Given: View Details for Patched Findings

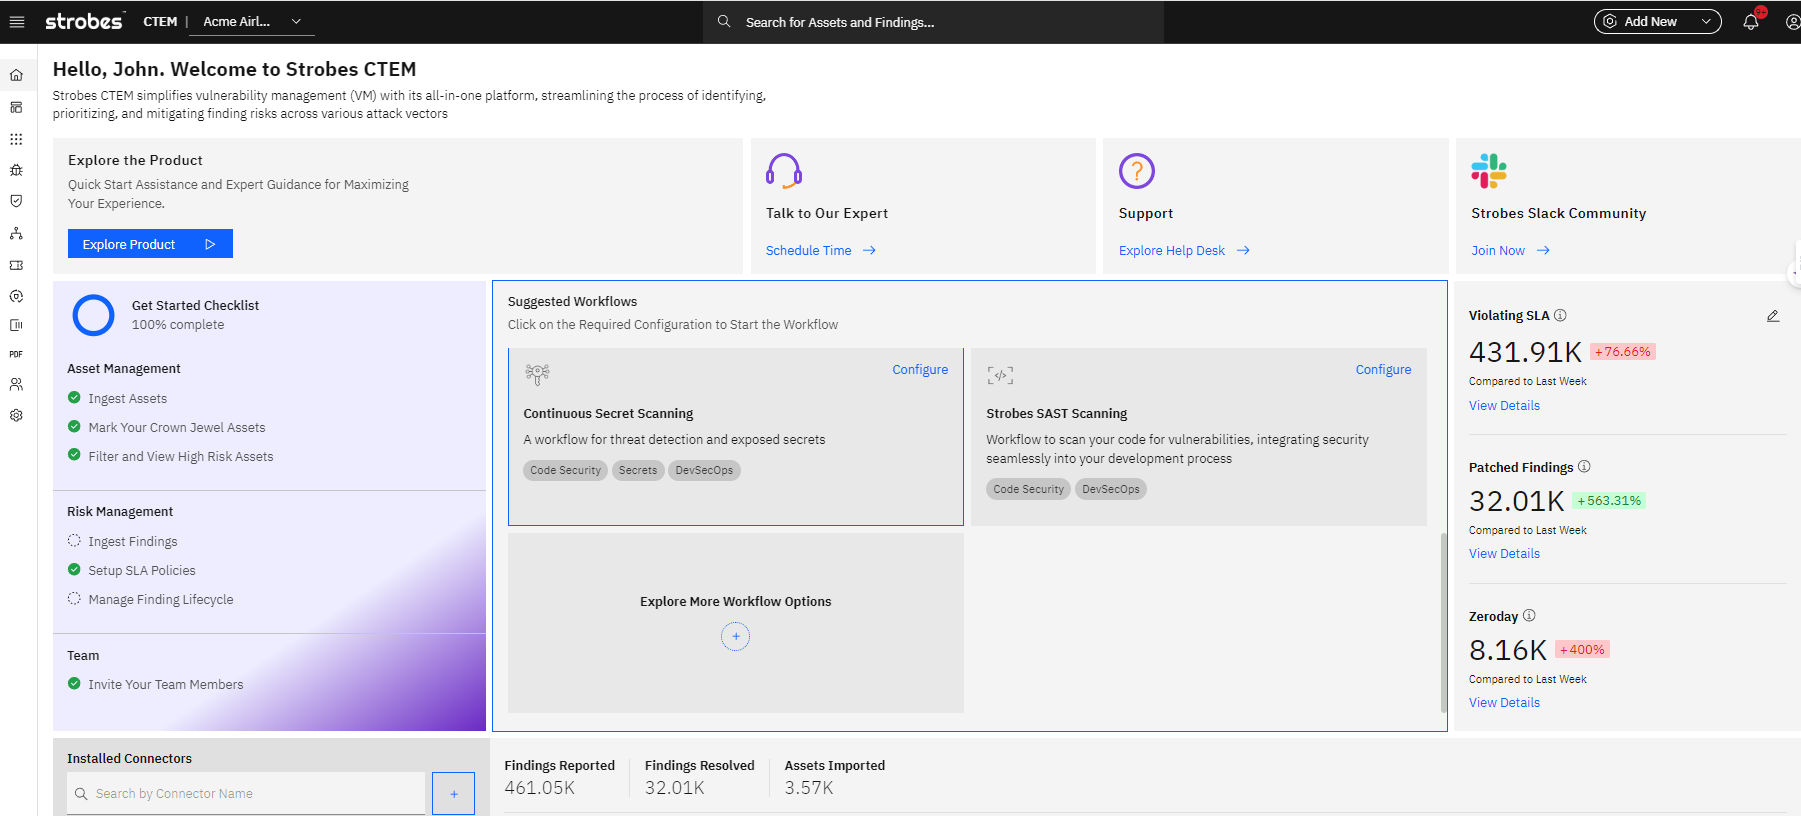Looking at the screenshot, I should point(1504,553).
